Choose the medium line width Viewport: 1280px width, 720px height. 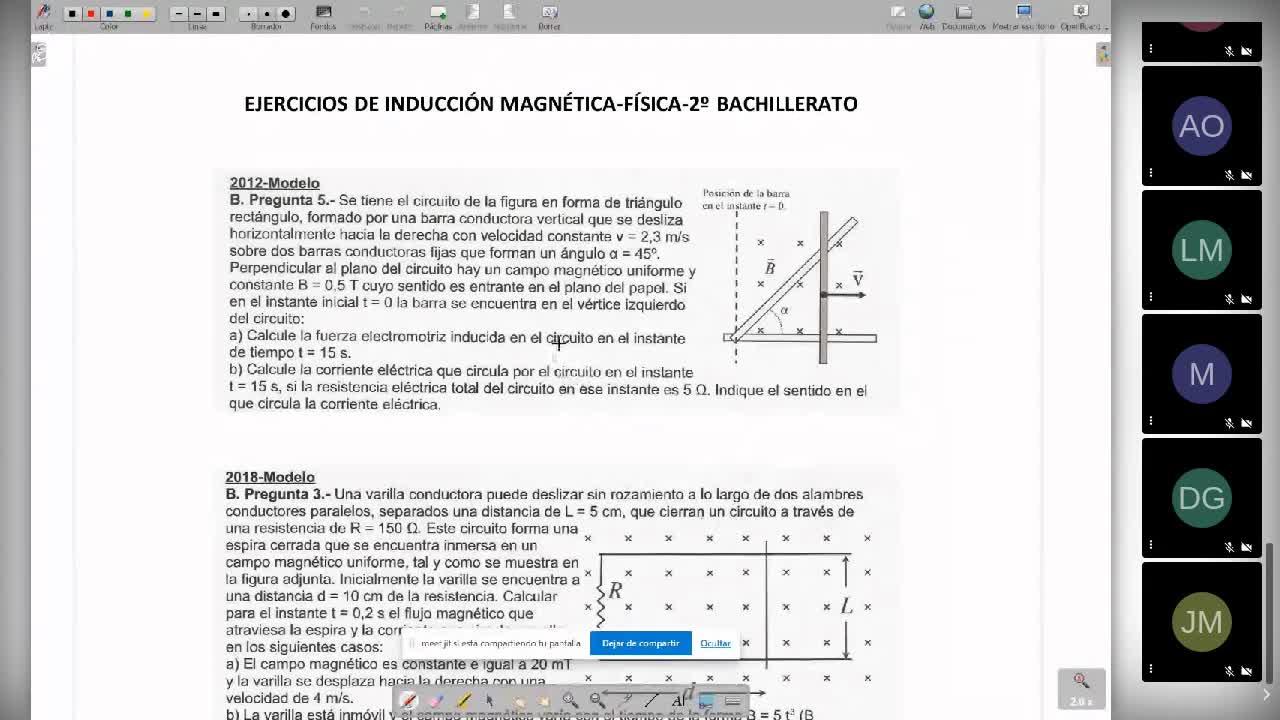197,14
